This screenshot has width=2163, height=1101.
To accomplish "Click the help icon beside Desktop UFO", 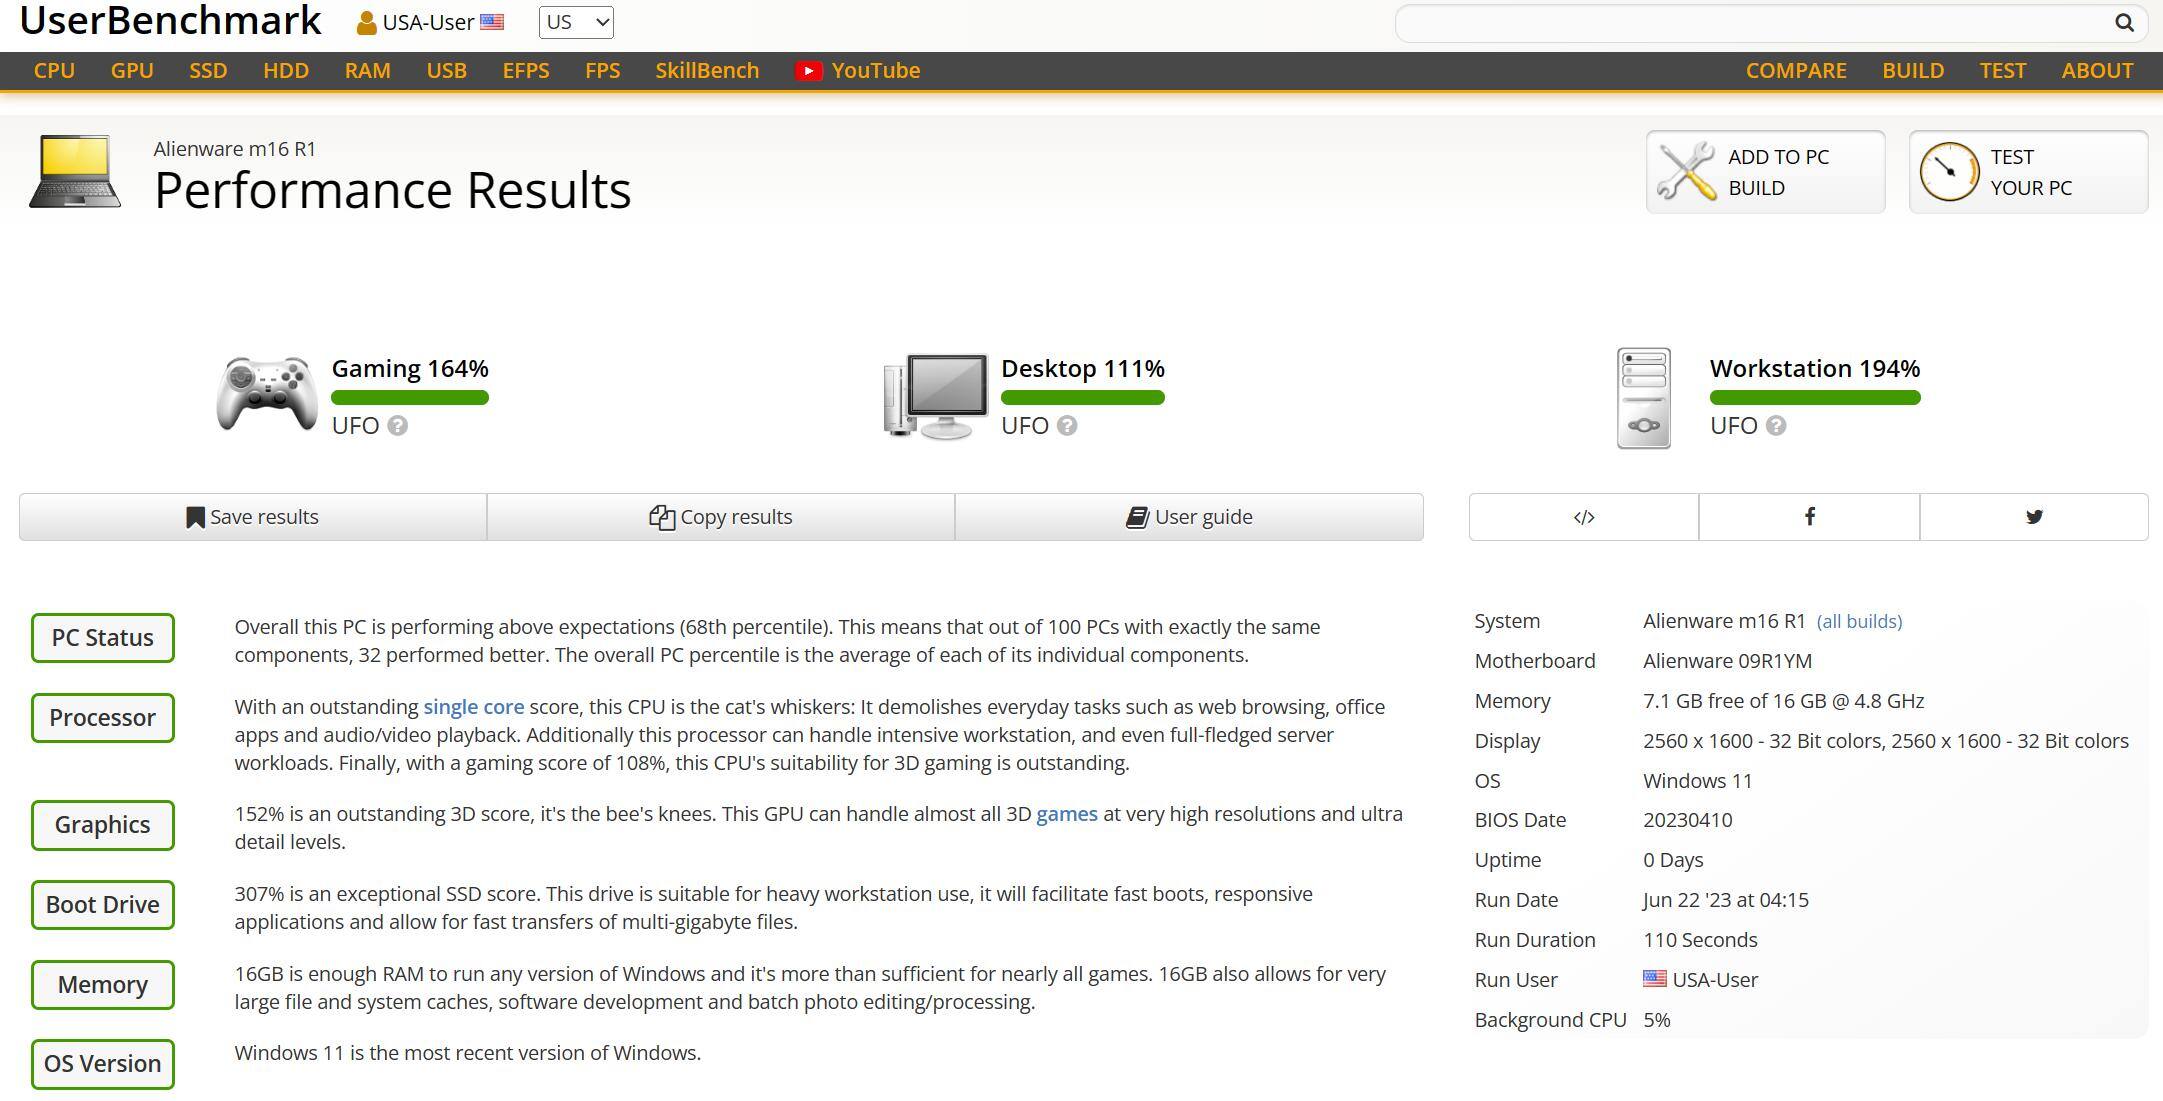I will (x=1067, y=426).
